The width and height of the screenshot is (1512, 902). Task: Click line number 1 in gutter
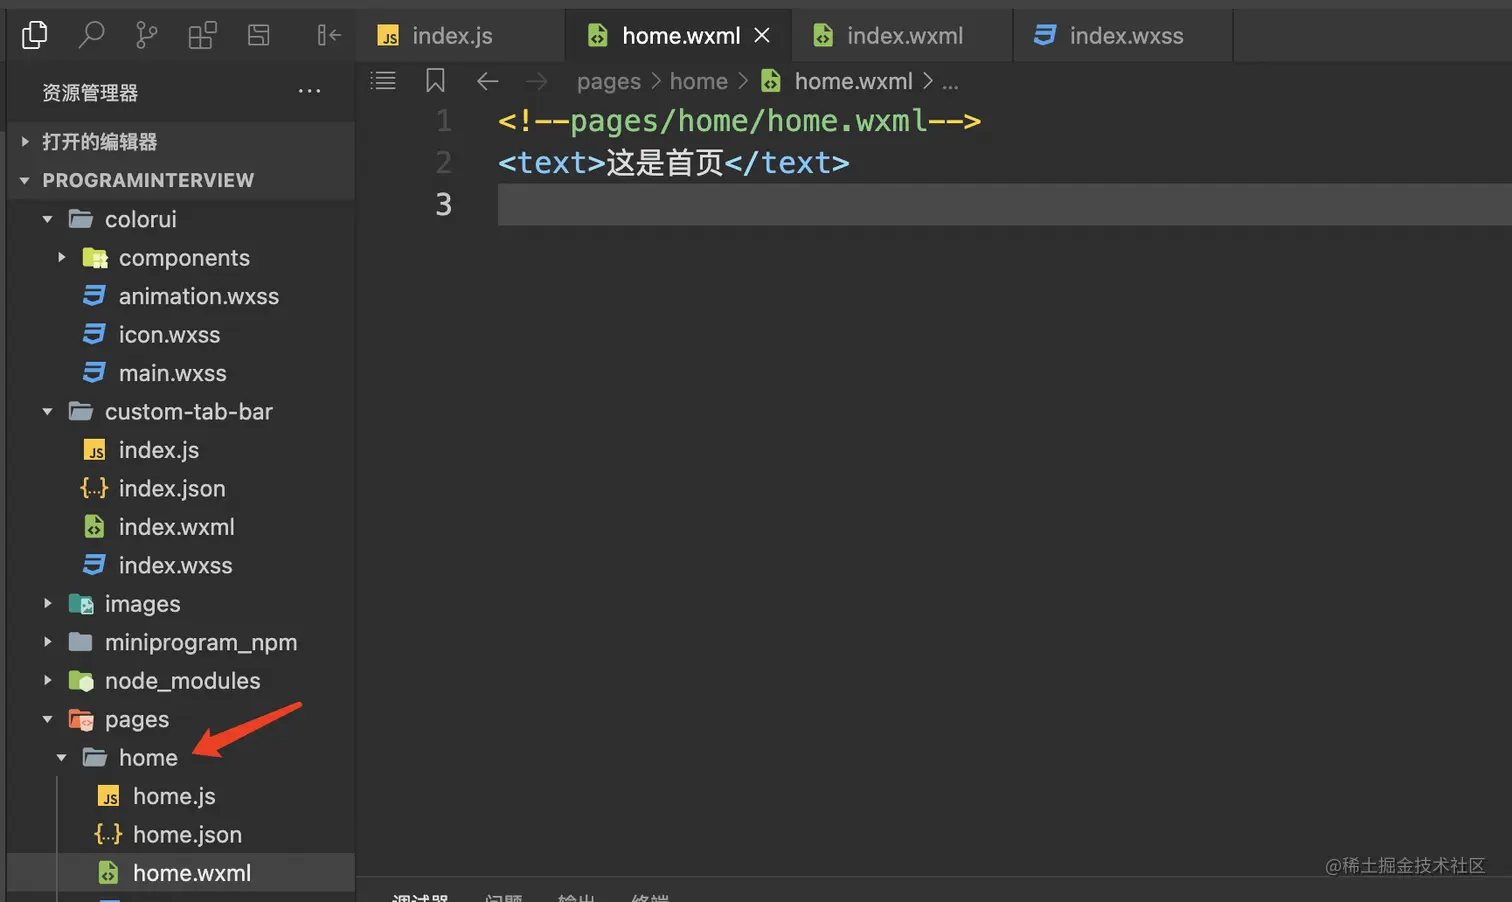(x=444, y=121)
